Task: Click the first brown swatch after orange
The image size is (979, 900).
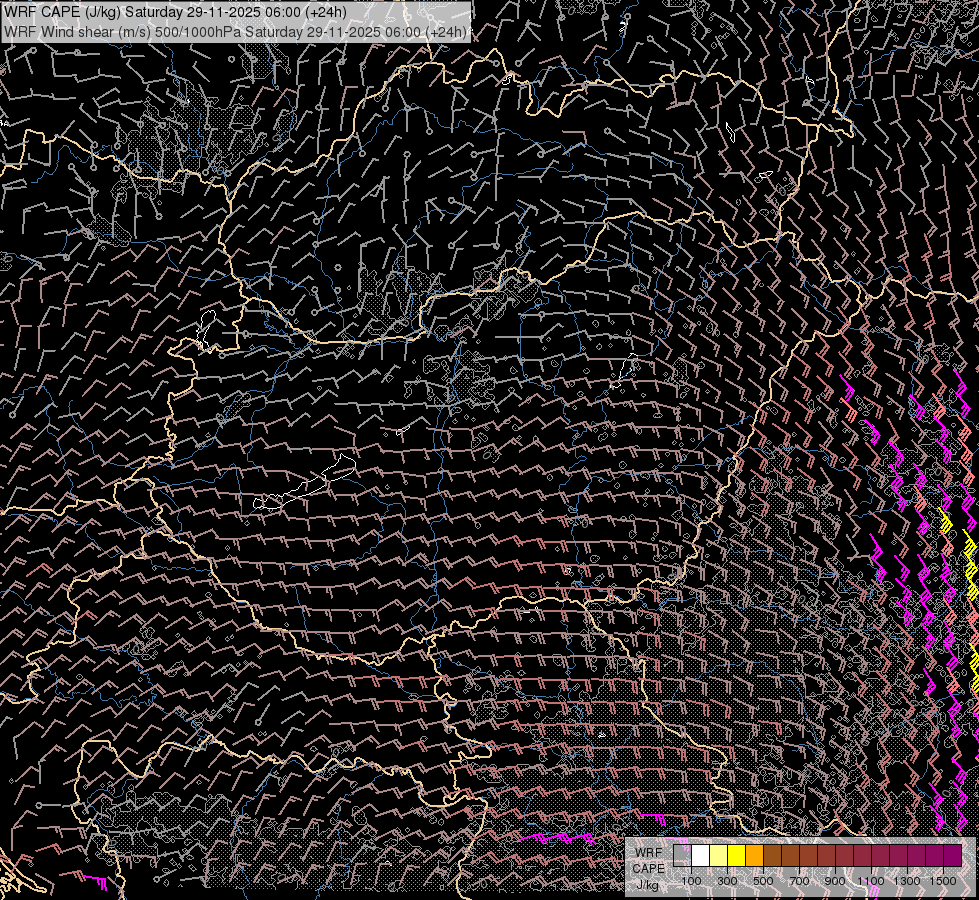Action: pyautogui.click(x=773, y=856)
